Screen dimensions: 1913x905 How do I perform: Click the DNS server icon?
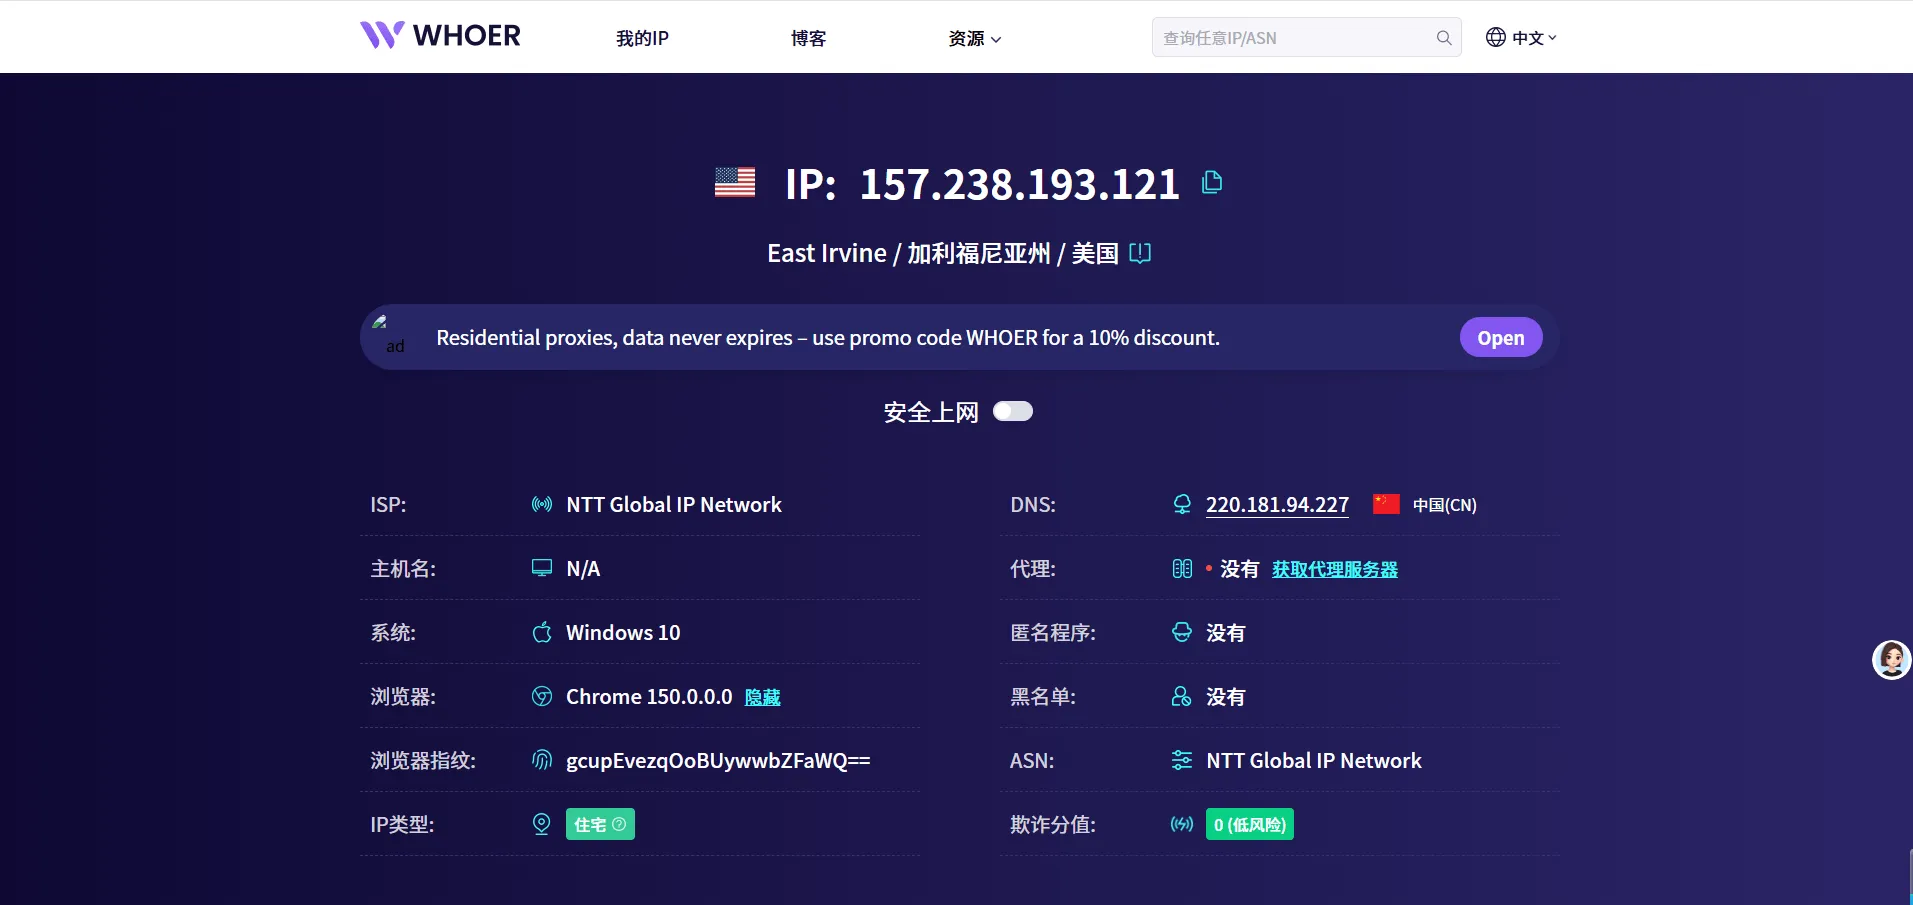[1182, 504]
